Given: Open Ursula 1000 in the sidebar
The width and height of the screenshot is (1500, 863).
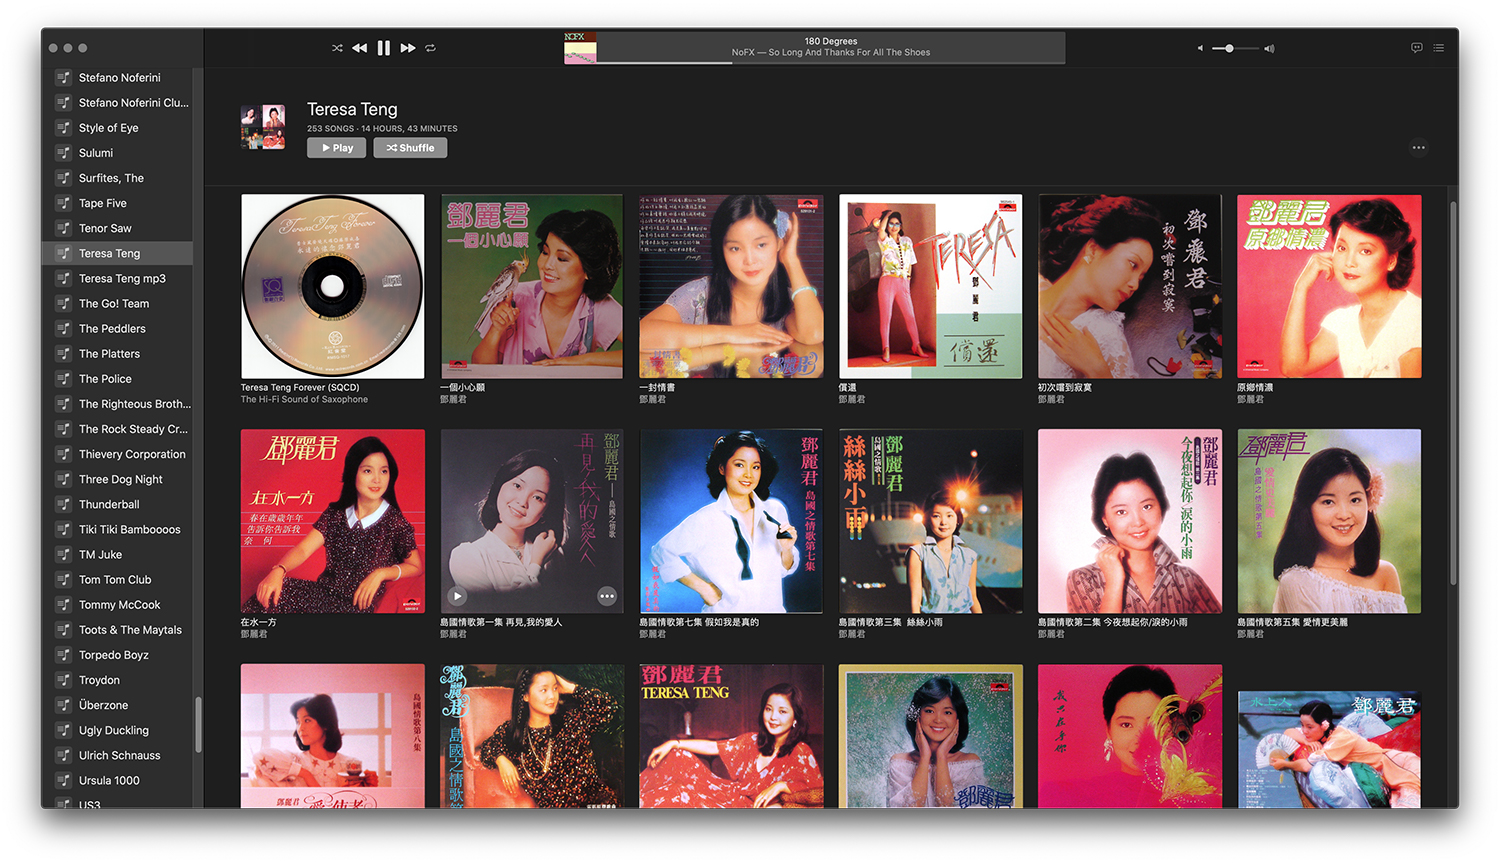Looking at the screenshot, I should tap(118, 780).
